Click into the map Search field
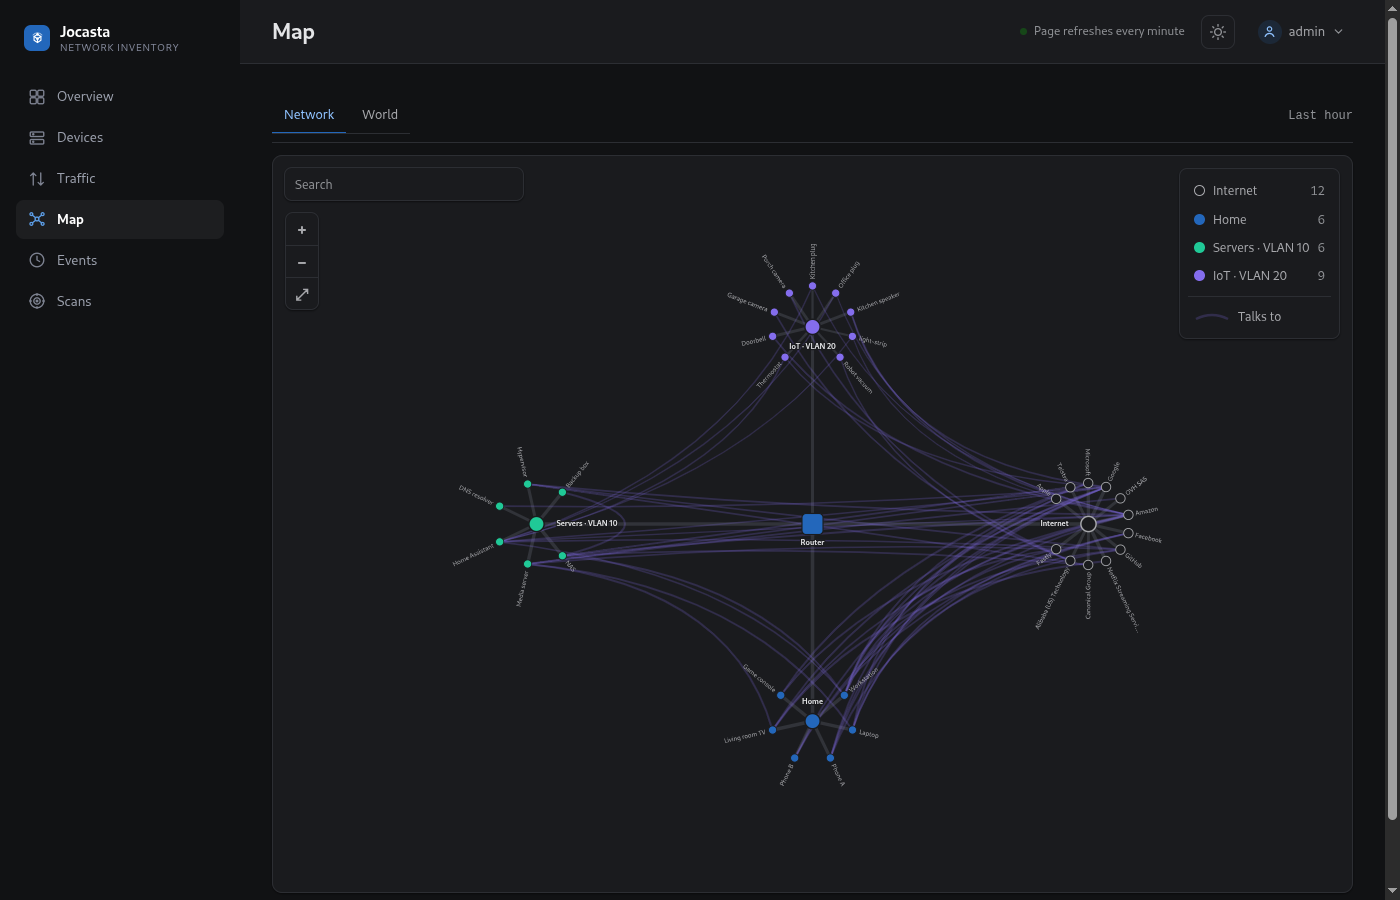The height and width of the screenshot is (900, 1400). (x=404, y=184)
